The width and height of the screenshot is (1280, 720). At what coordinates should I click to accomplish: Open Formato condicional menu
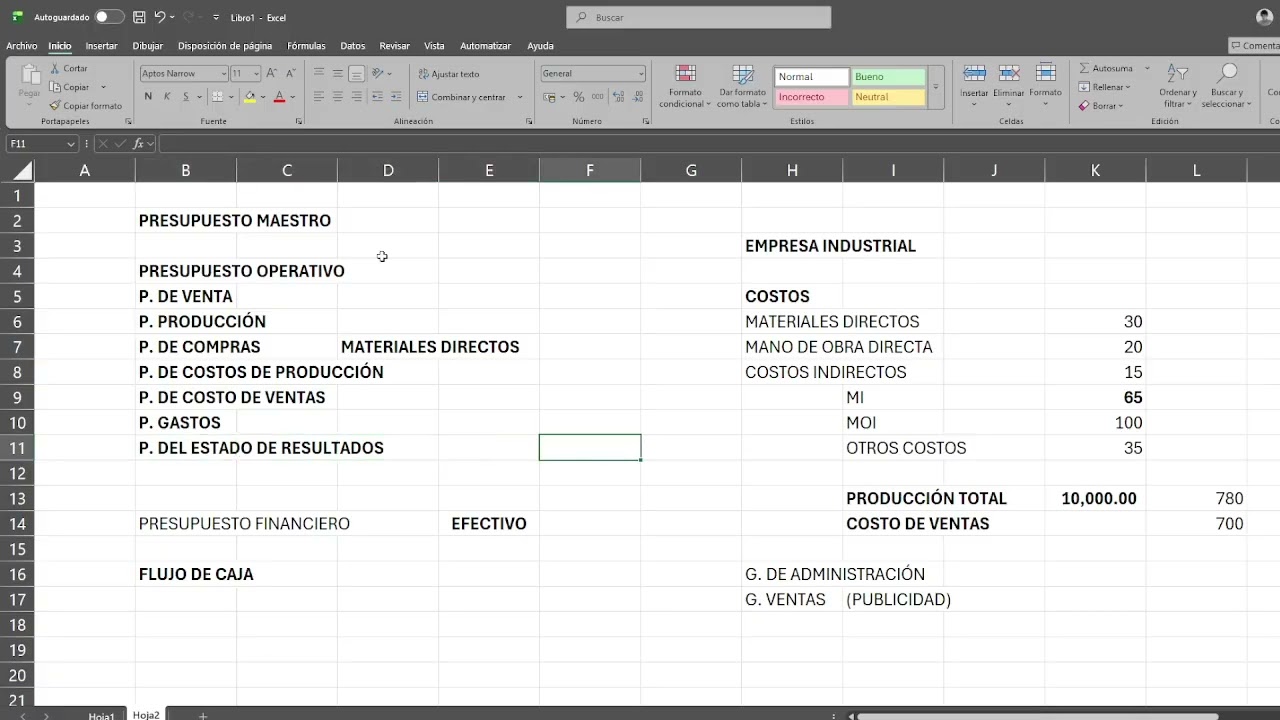[x=685, y=87]
